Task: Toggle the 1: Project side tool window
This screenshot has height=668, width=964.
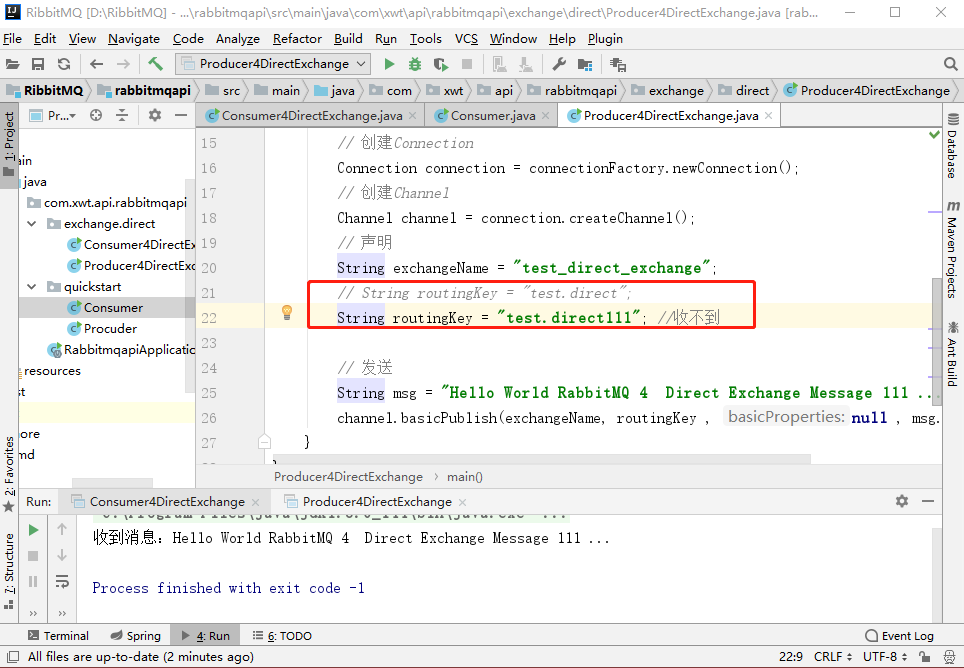Action: point(9,143)
